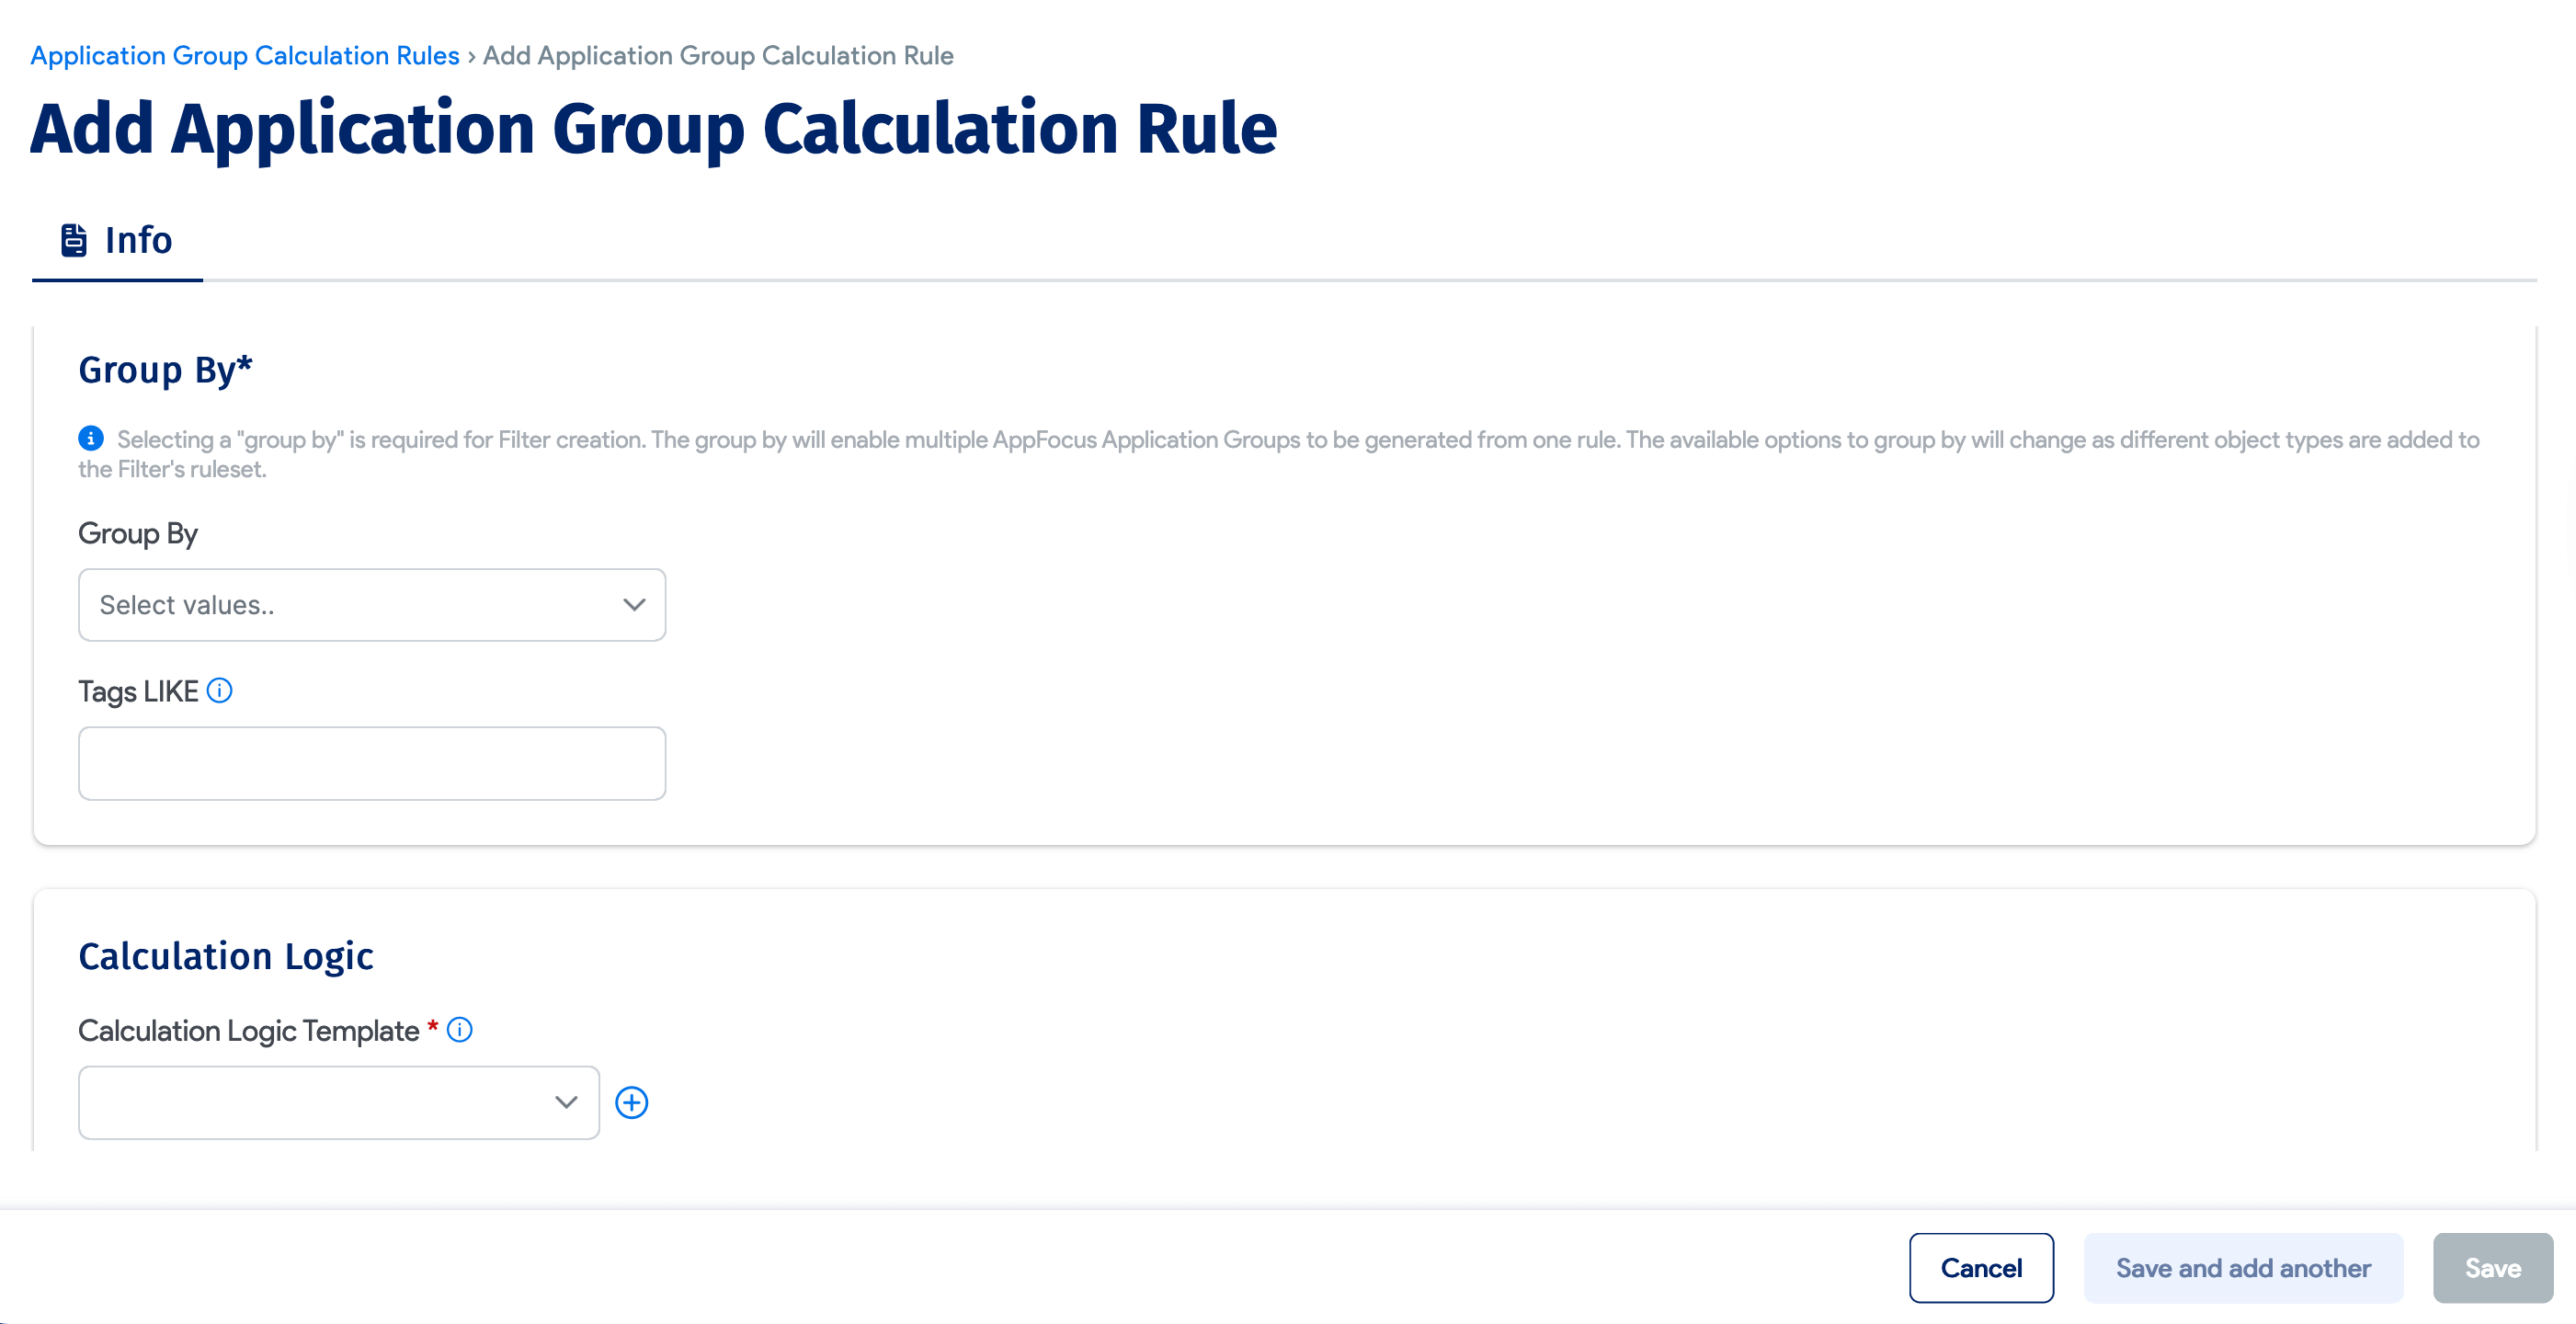Click the Group By field label

(x=138, y=533)
